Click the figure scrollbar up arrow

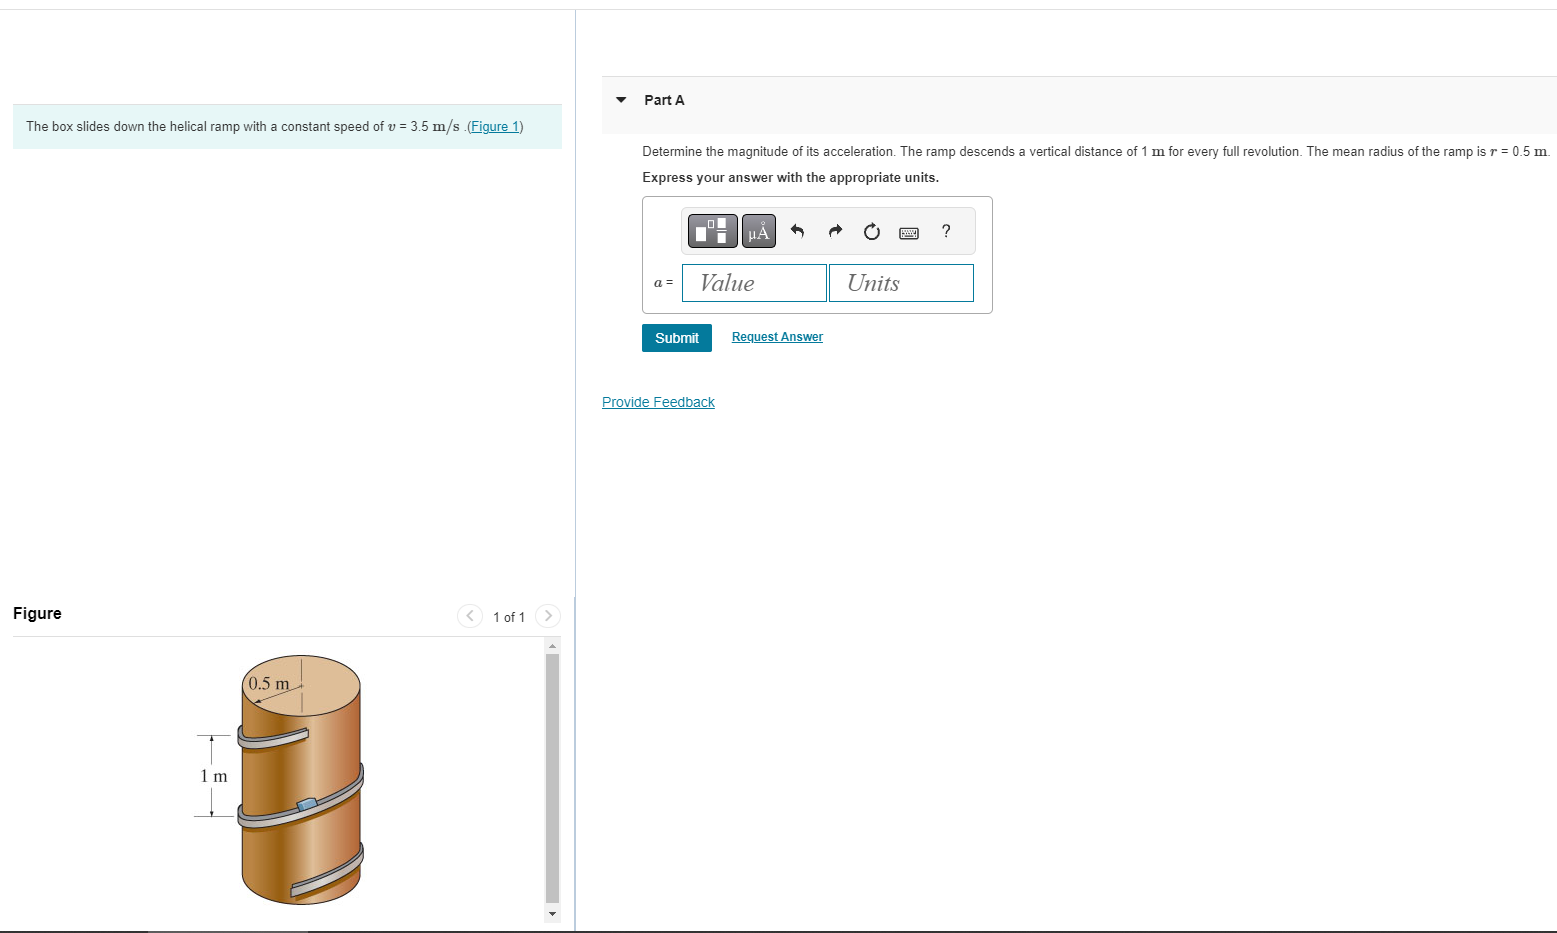[x=552, y=645]
